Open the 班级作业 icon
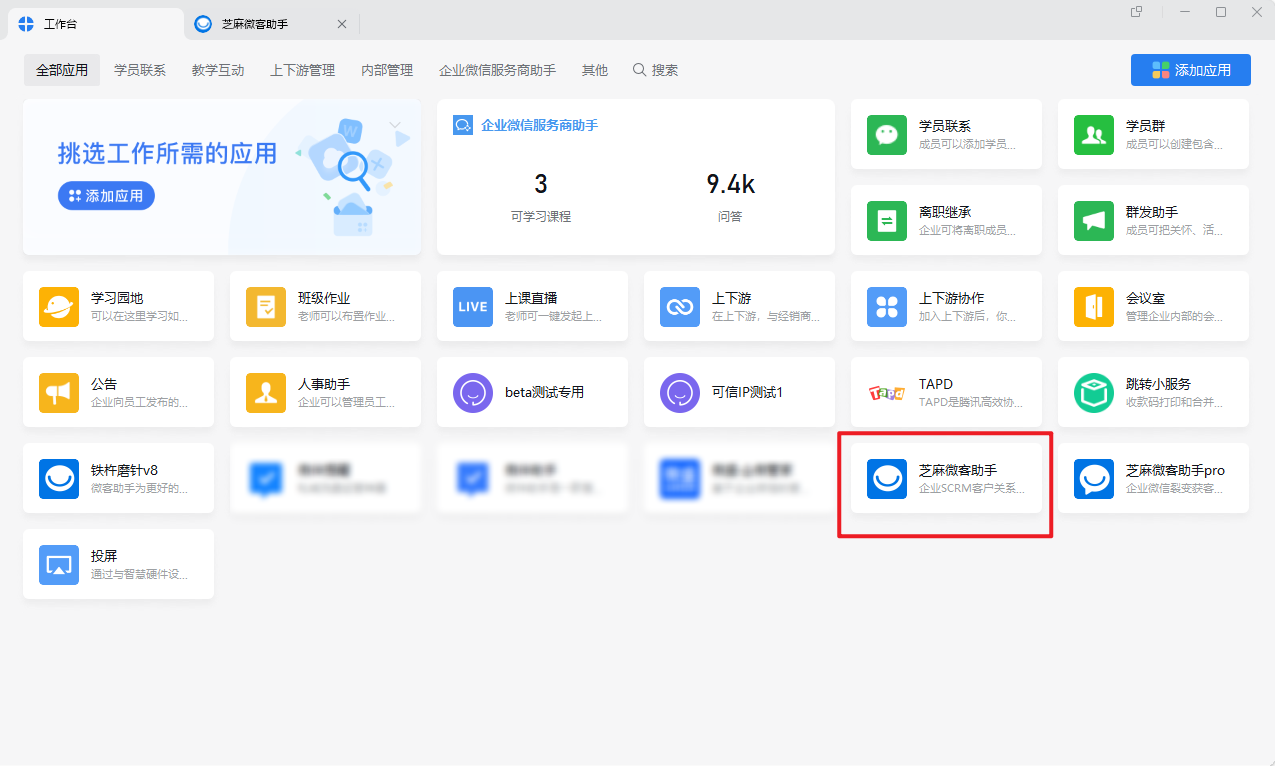The width and height of the screenshot is (1275, 766). tap(266, 306)
